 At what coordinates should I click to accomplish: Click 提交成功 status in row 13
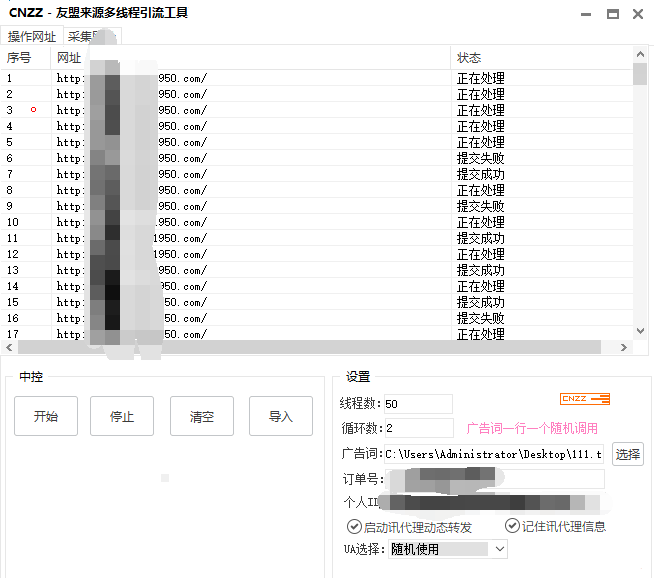(x=480, y=270)
